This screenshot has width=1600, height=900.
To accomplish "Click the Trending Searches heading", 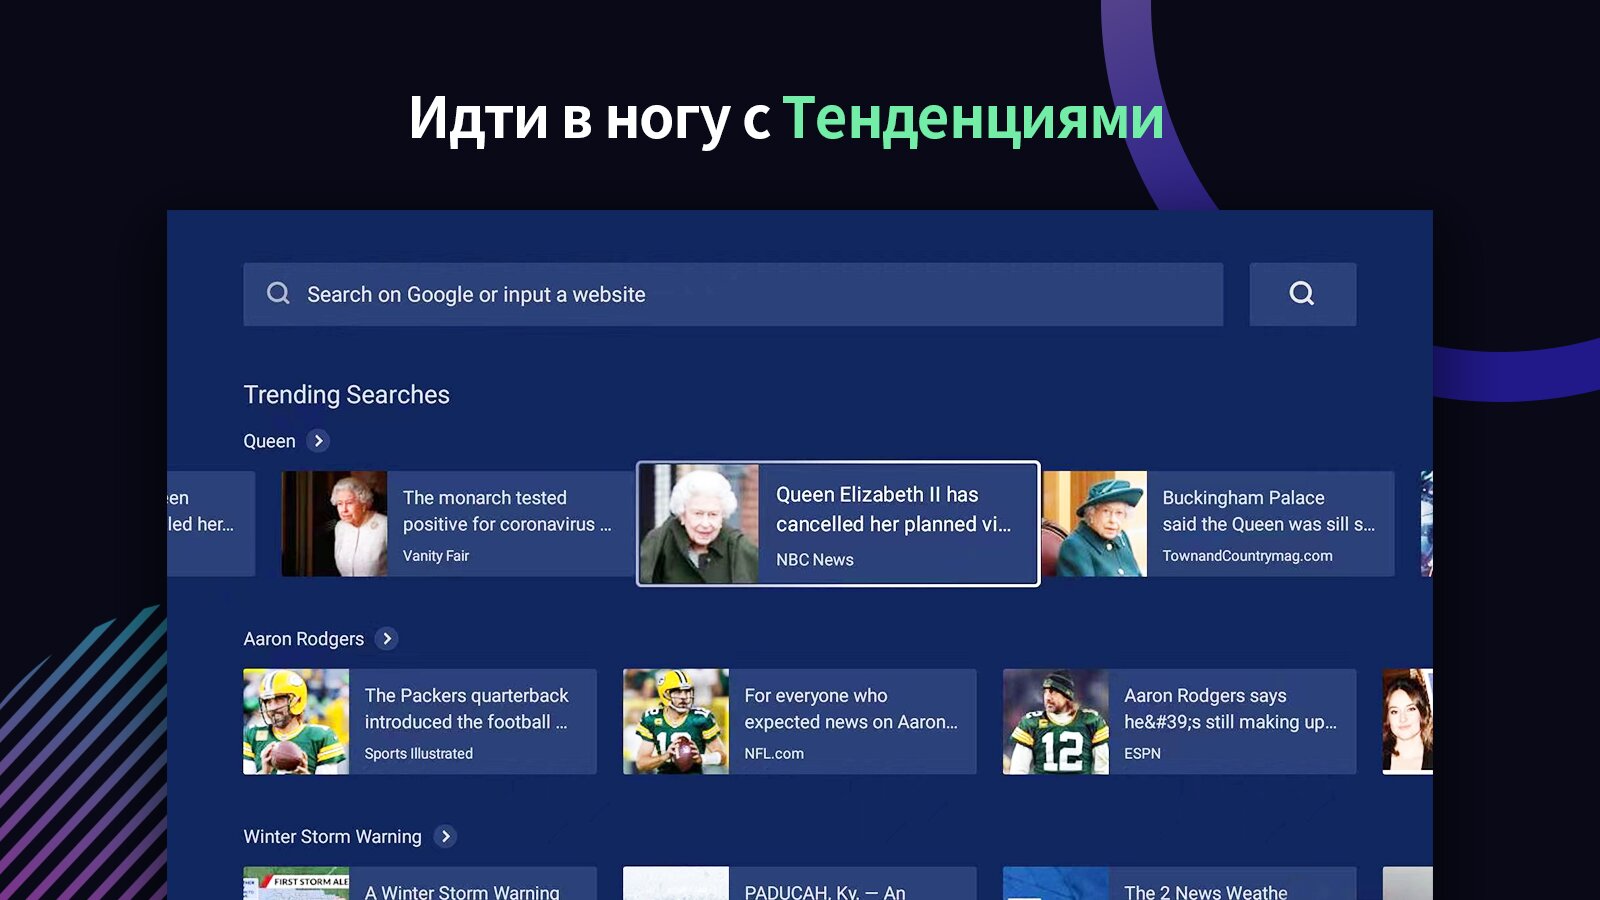I will 346,394.
